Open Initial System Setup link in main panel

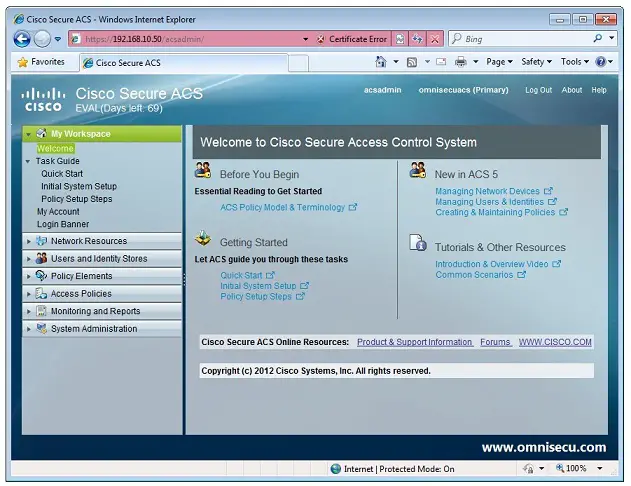pyautogui.click(x=264, y=286)
